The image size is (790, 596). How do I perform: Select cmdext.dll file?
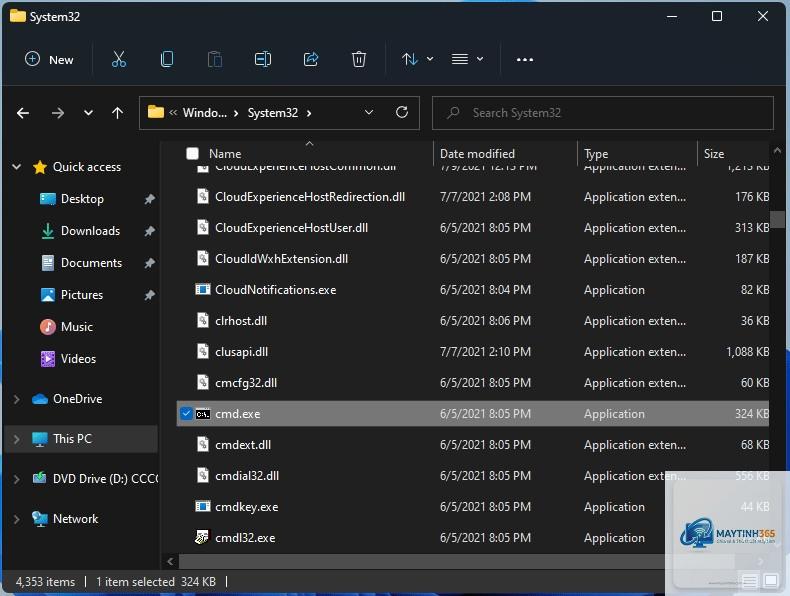[243, 445]
